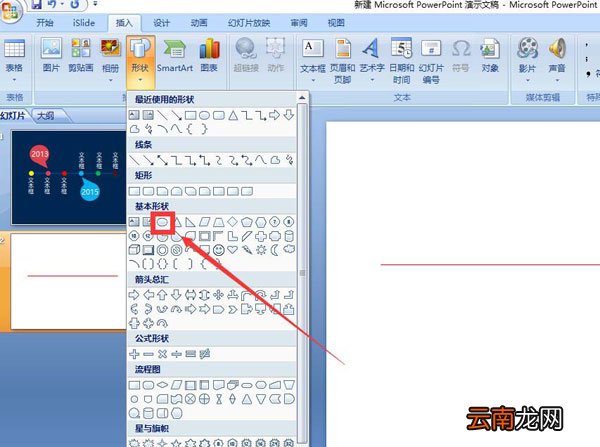The image size is (600, 447).
Task: Undo the last action in quick access toolbar
Action: coord(54,4)
